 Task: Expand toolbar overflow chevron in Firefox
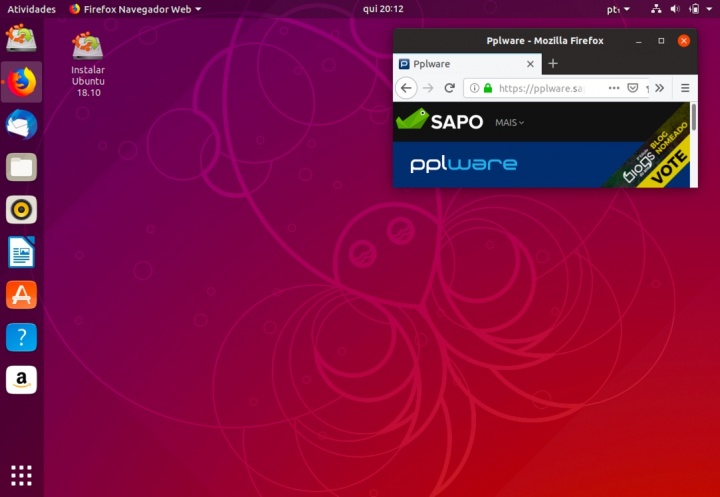click(659, 88)
